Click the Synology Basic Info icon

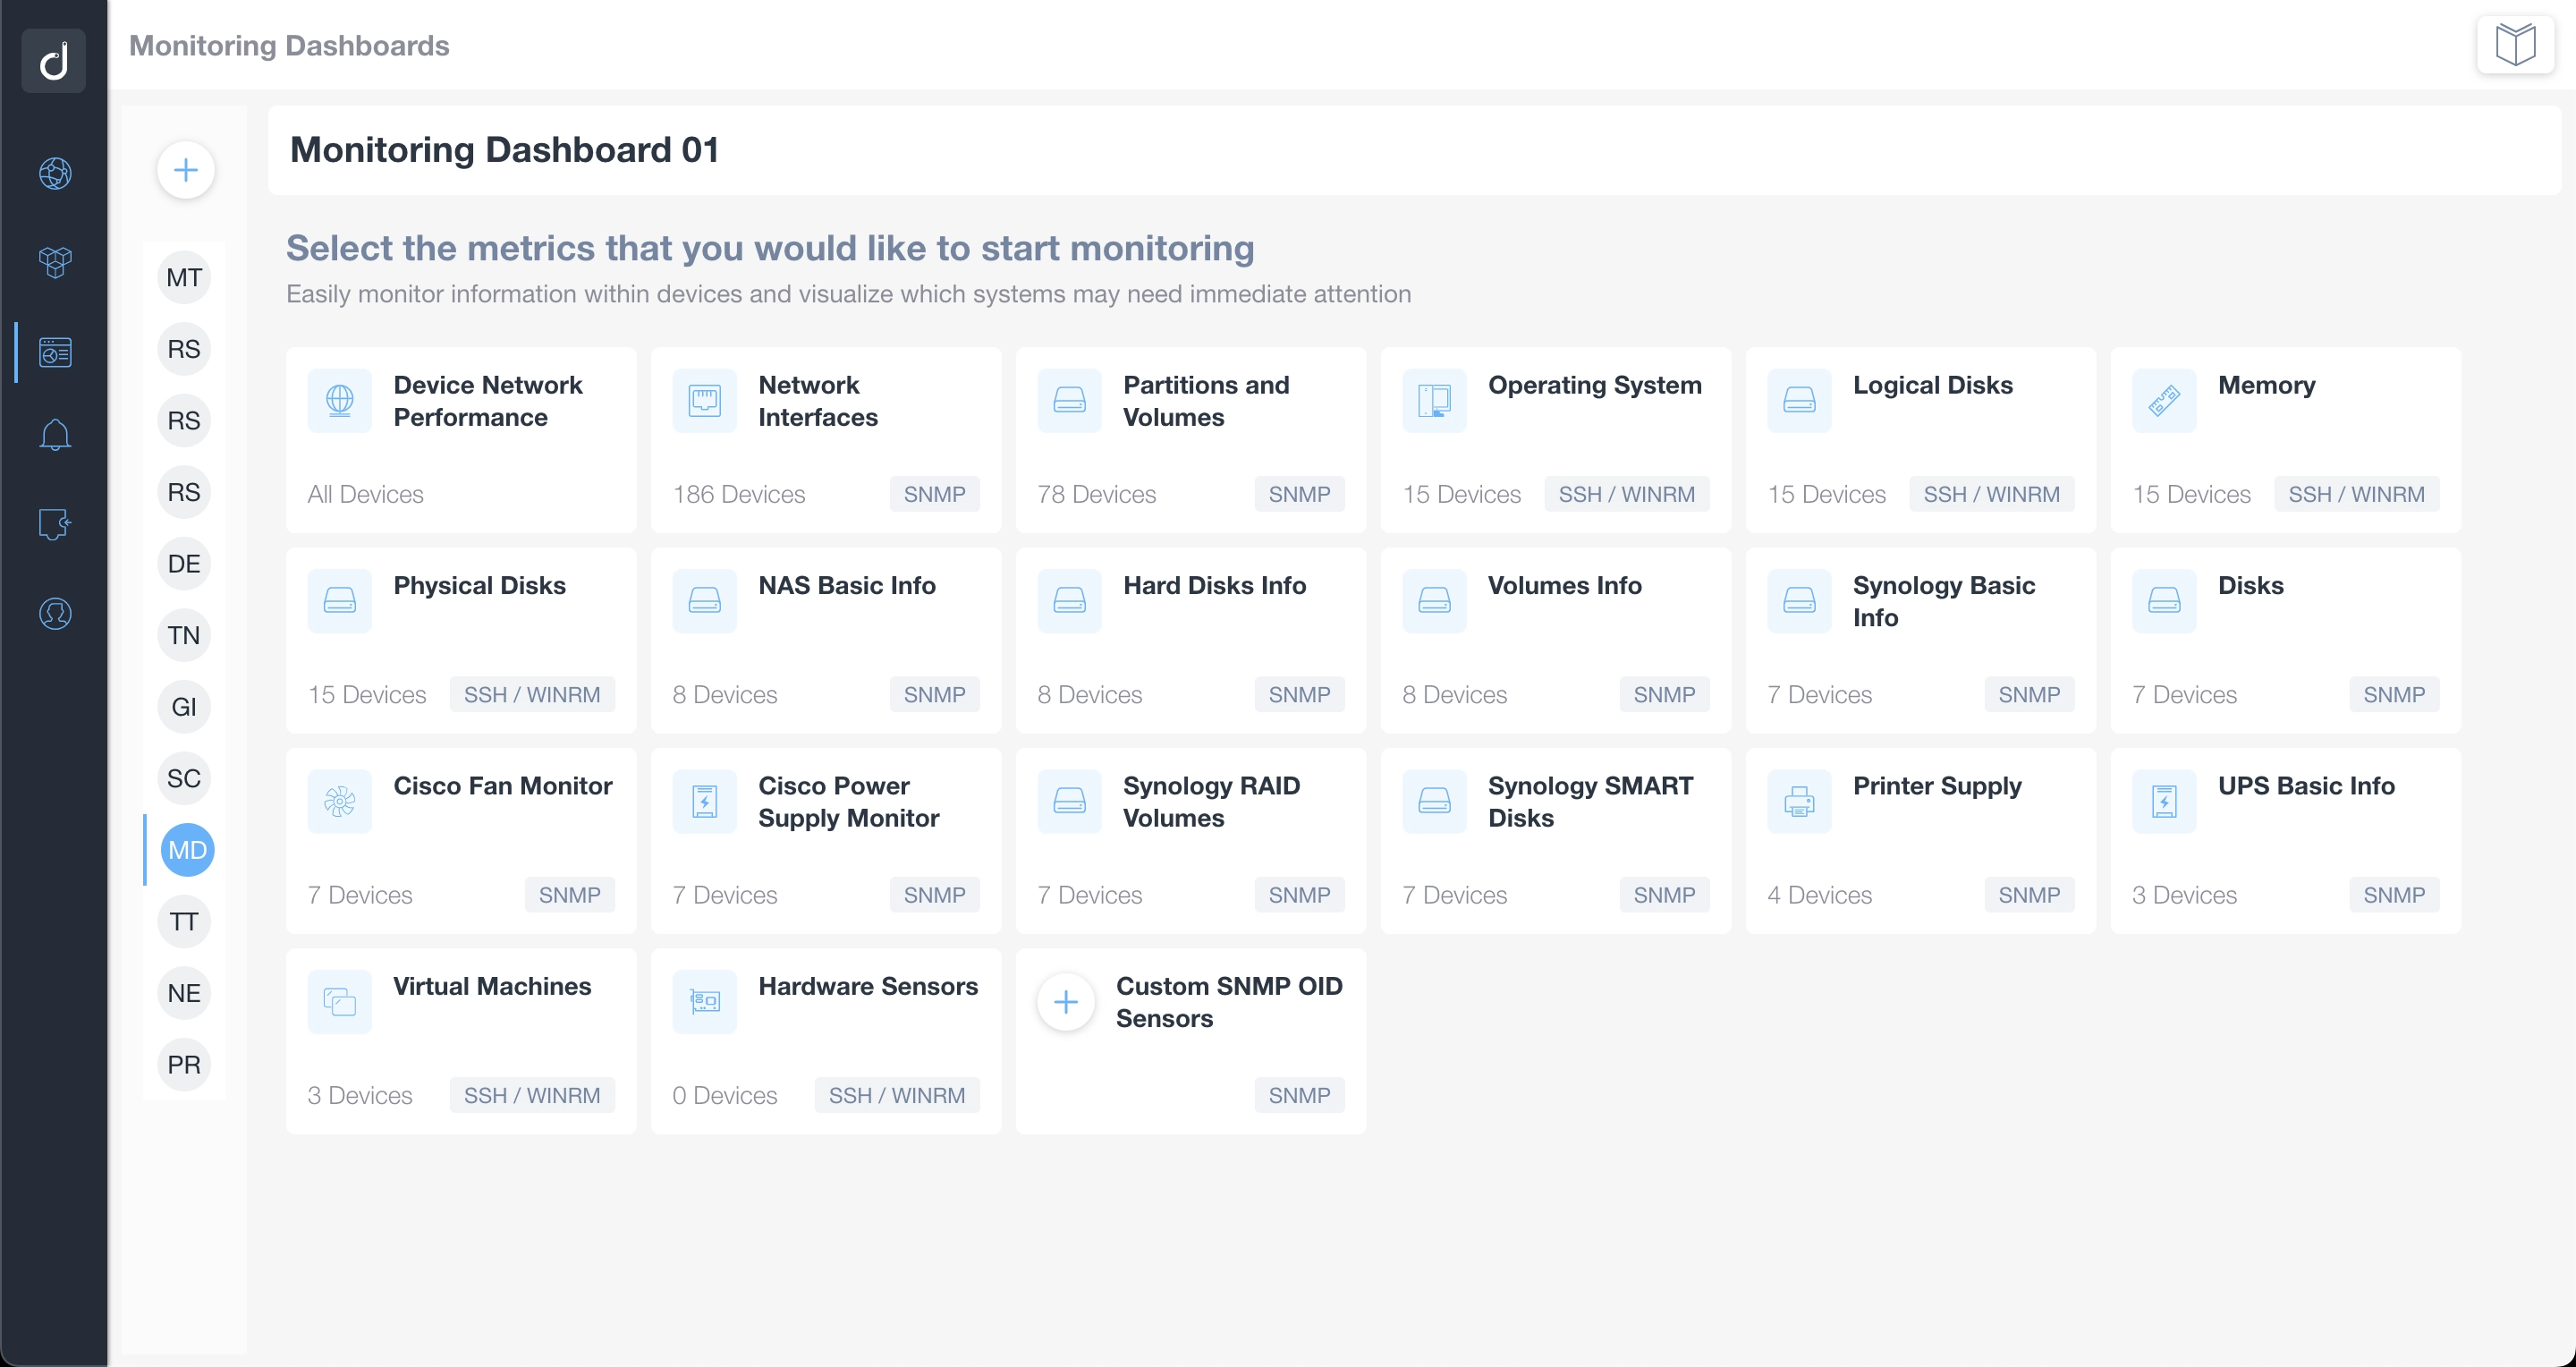(x=1800, y=600)
